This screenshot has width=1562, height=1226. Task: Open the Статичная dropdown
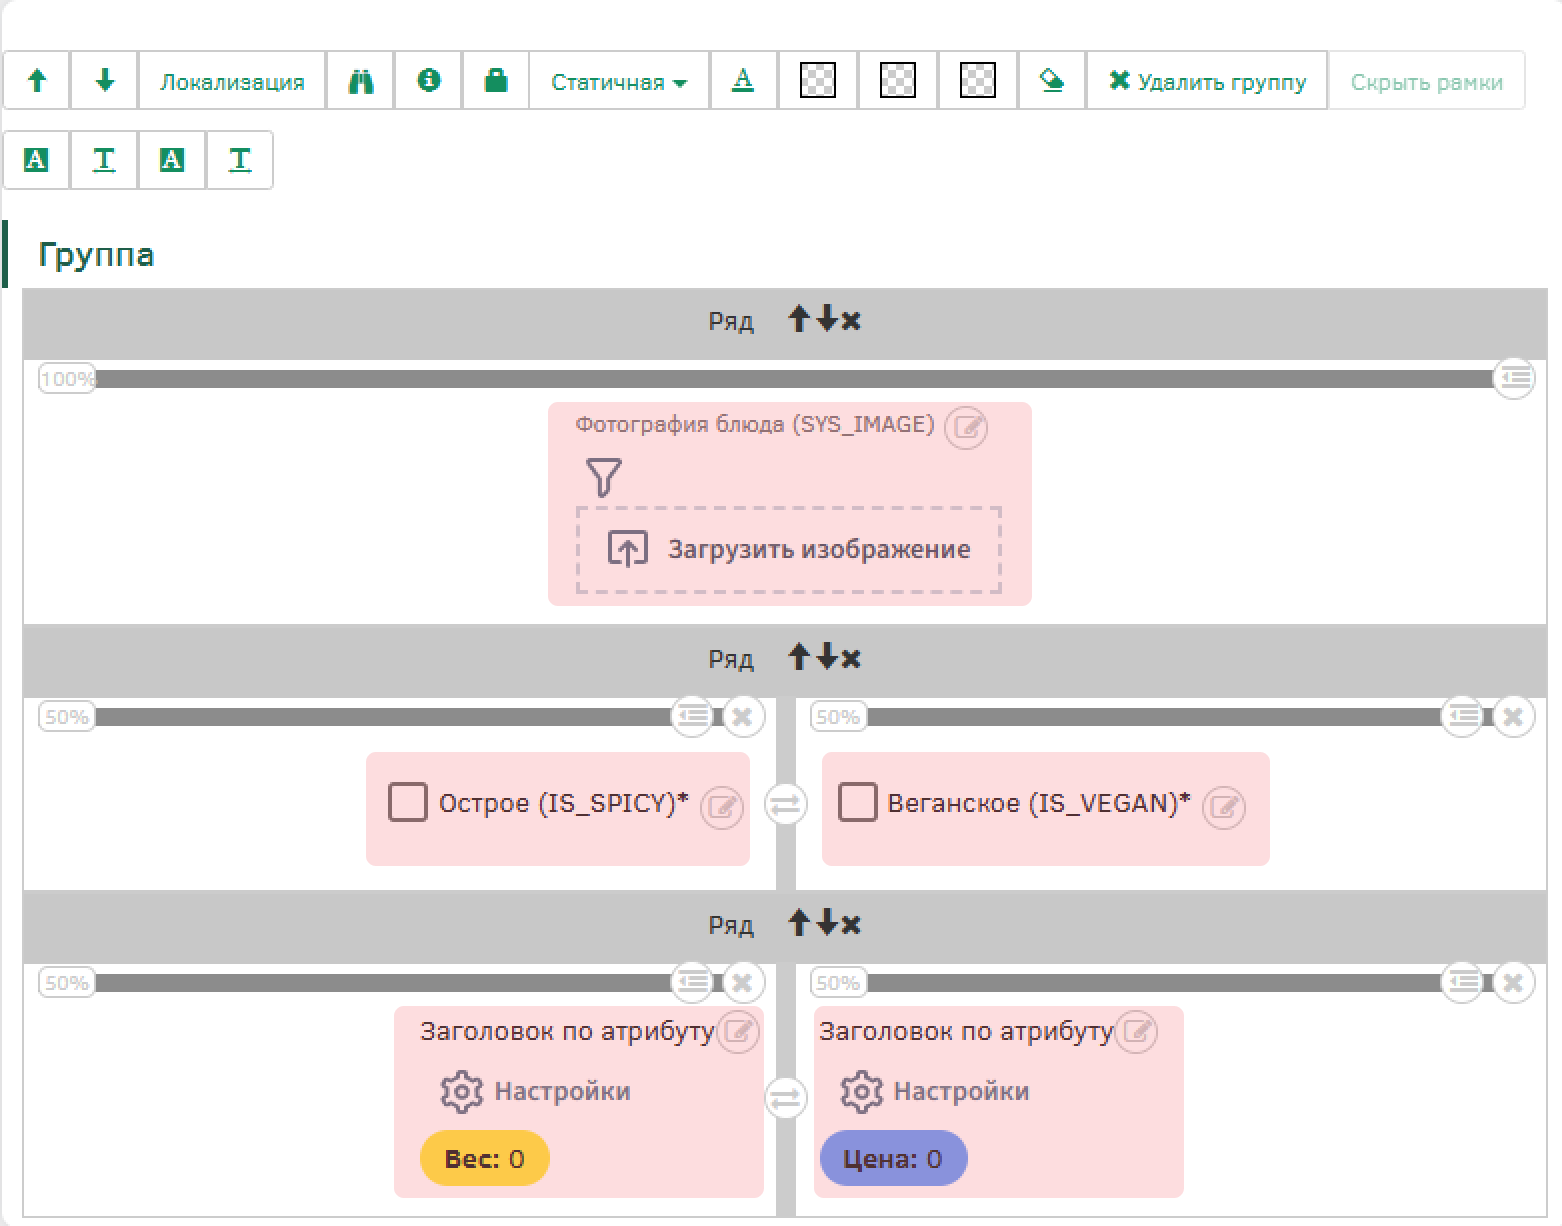click(x=618, y=82)
